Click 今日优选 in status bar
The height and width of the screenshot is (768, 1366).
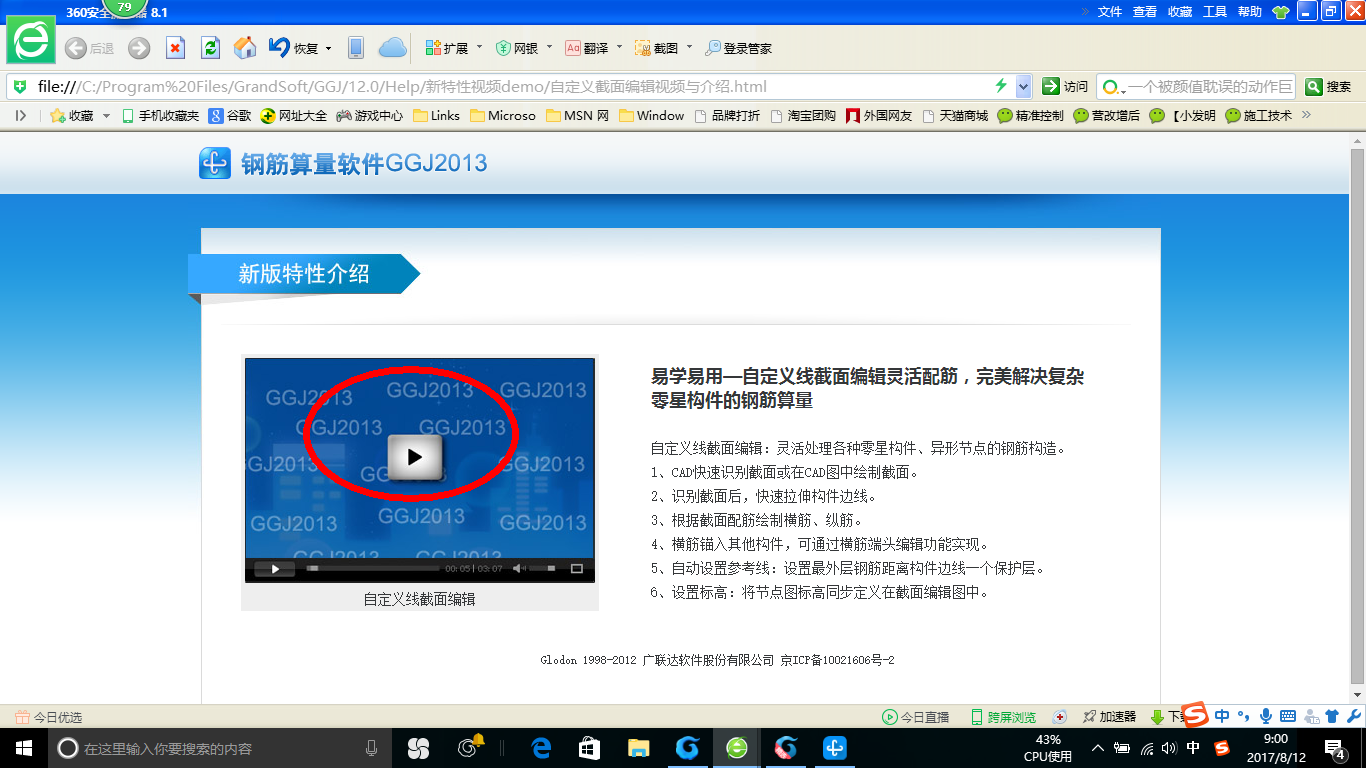49,717
